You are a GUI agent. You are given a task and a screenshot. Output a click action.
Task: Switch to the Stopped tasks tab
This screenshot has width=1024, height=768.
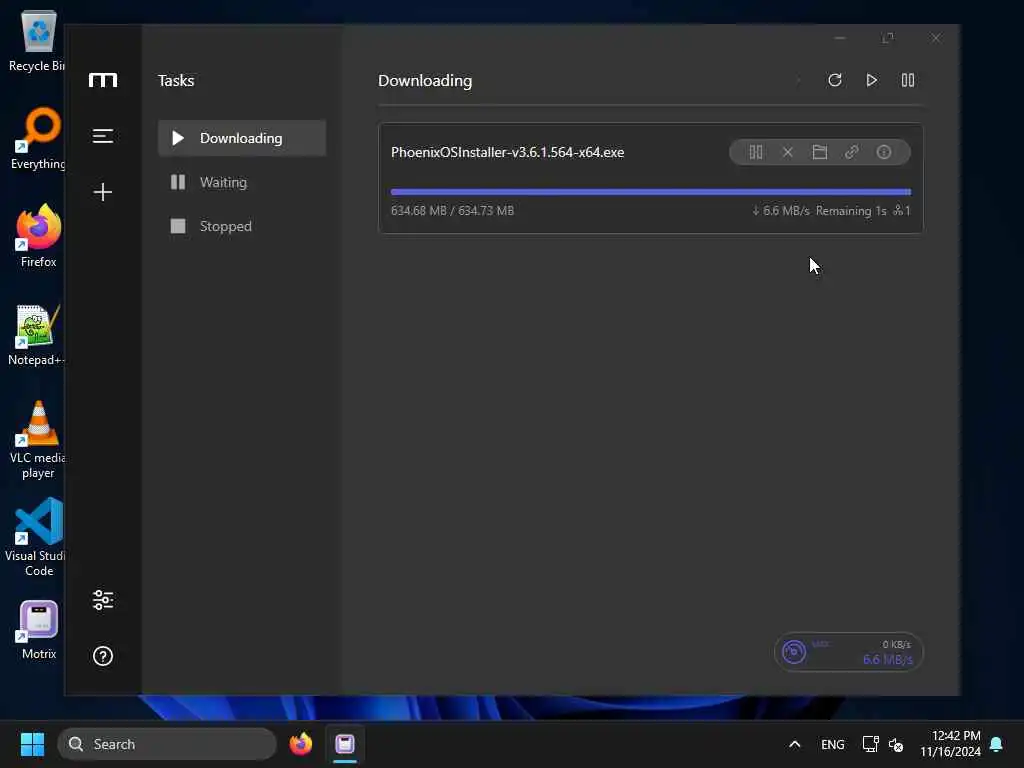(242, 226)
